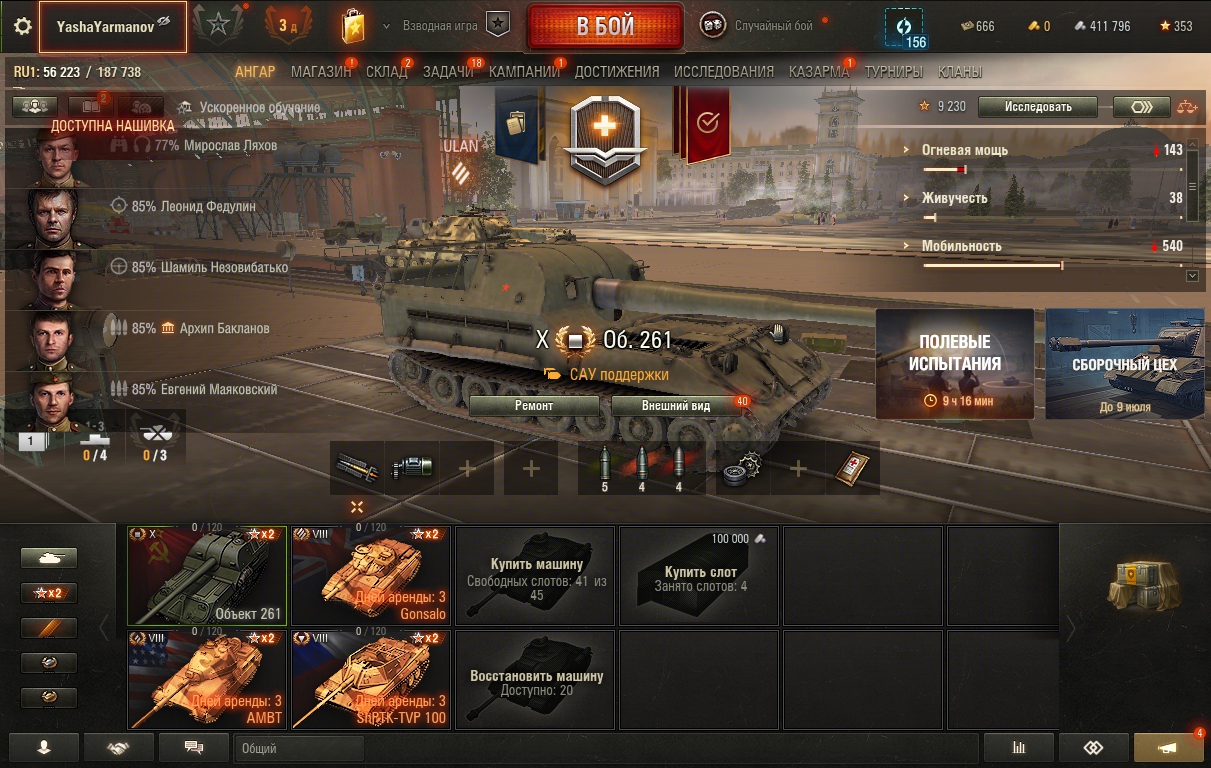Open the КАЗАРМА tab
The height and width of the screenshot is (768, 1211).
pyautogui.click(x=819, y=72)
